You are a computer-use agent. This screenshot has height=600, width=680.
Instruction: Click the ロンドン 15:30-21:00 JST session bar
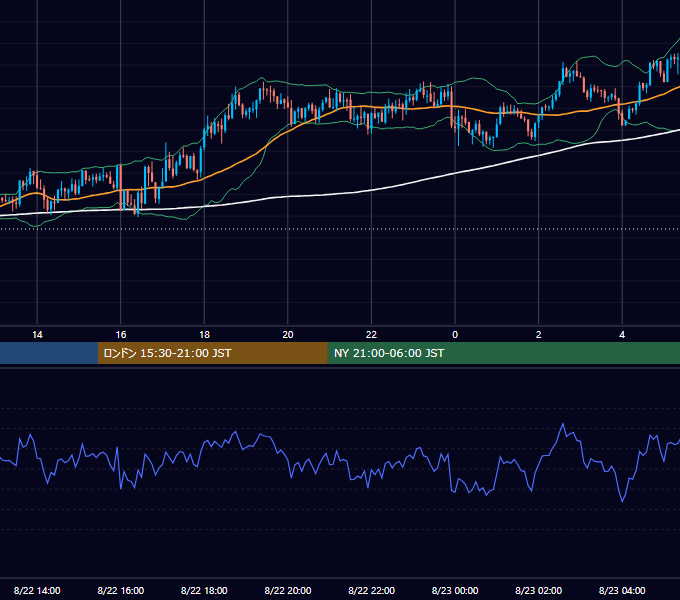pos(212,353)
